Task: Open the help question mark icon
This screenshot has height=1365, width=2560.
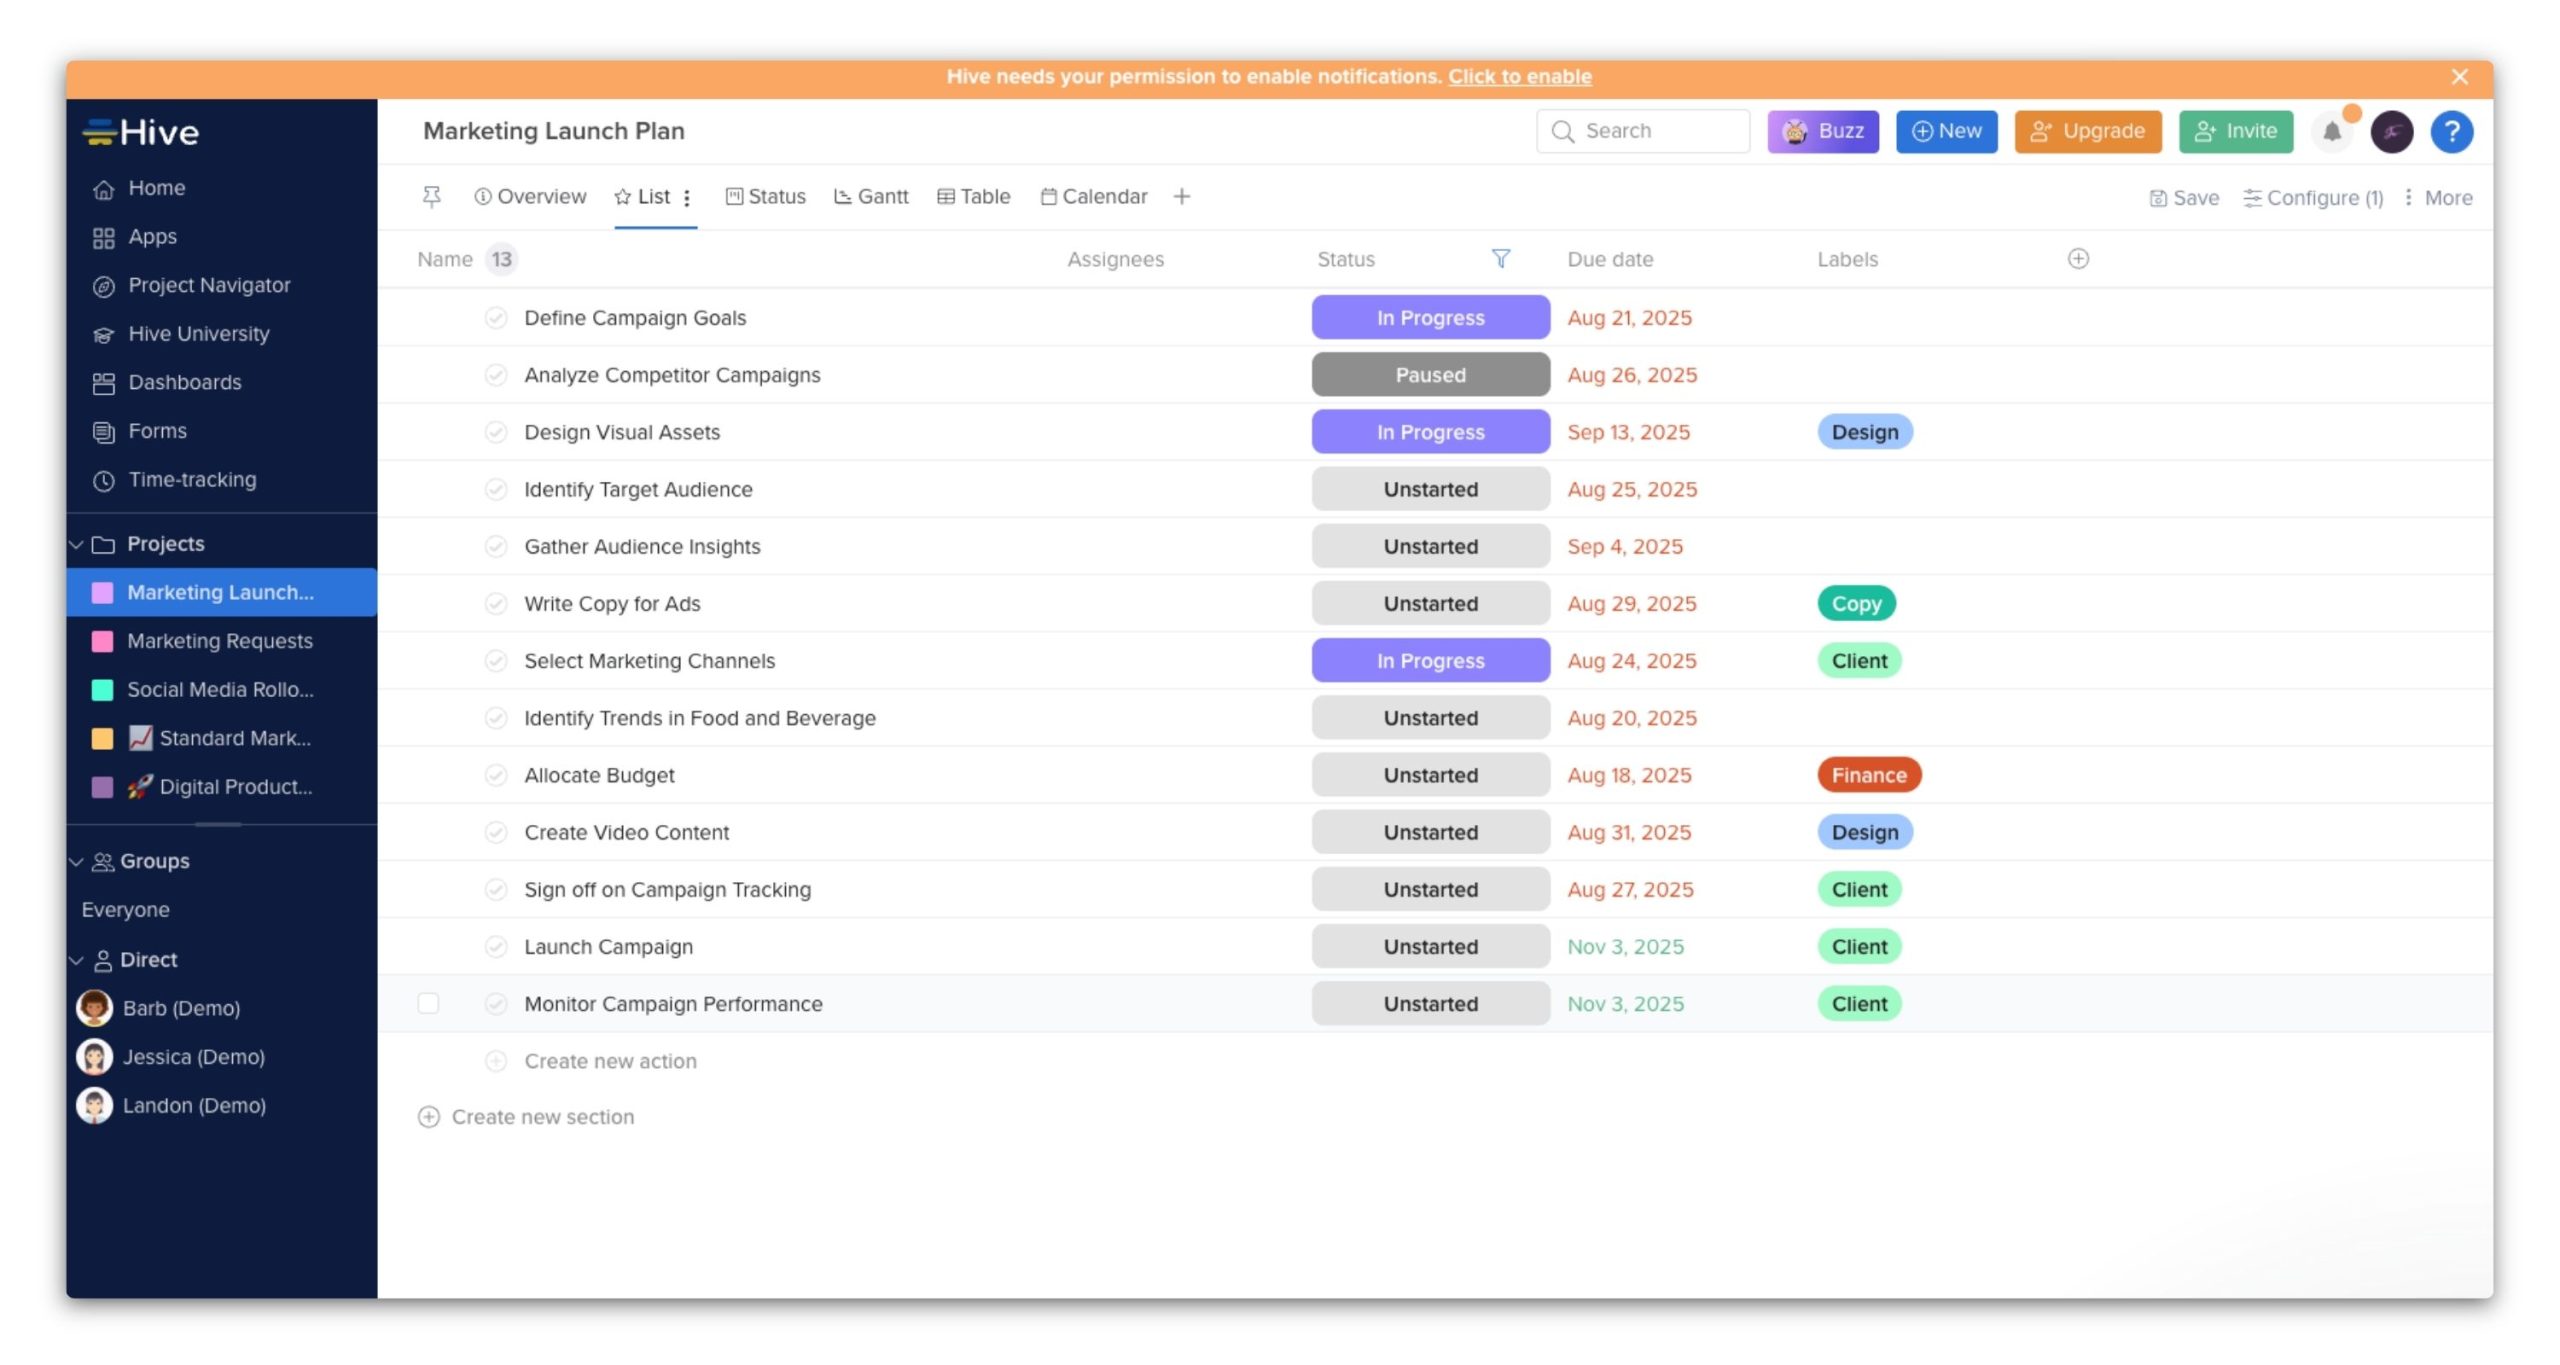Action: 2451,132
